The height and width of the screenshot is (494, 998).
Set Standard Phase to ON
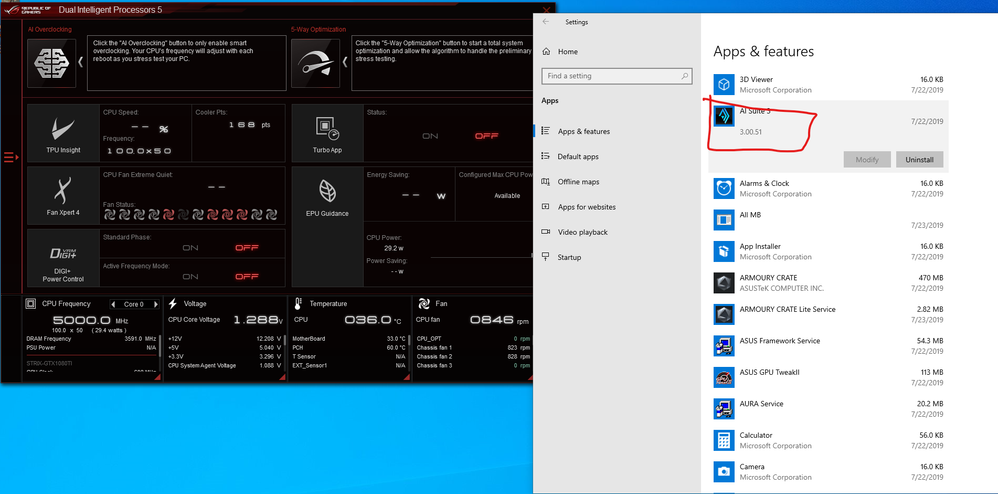pos(190,248)
